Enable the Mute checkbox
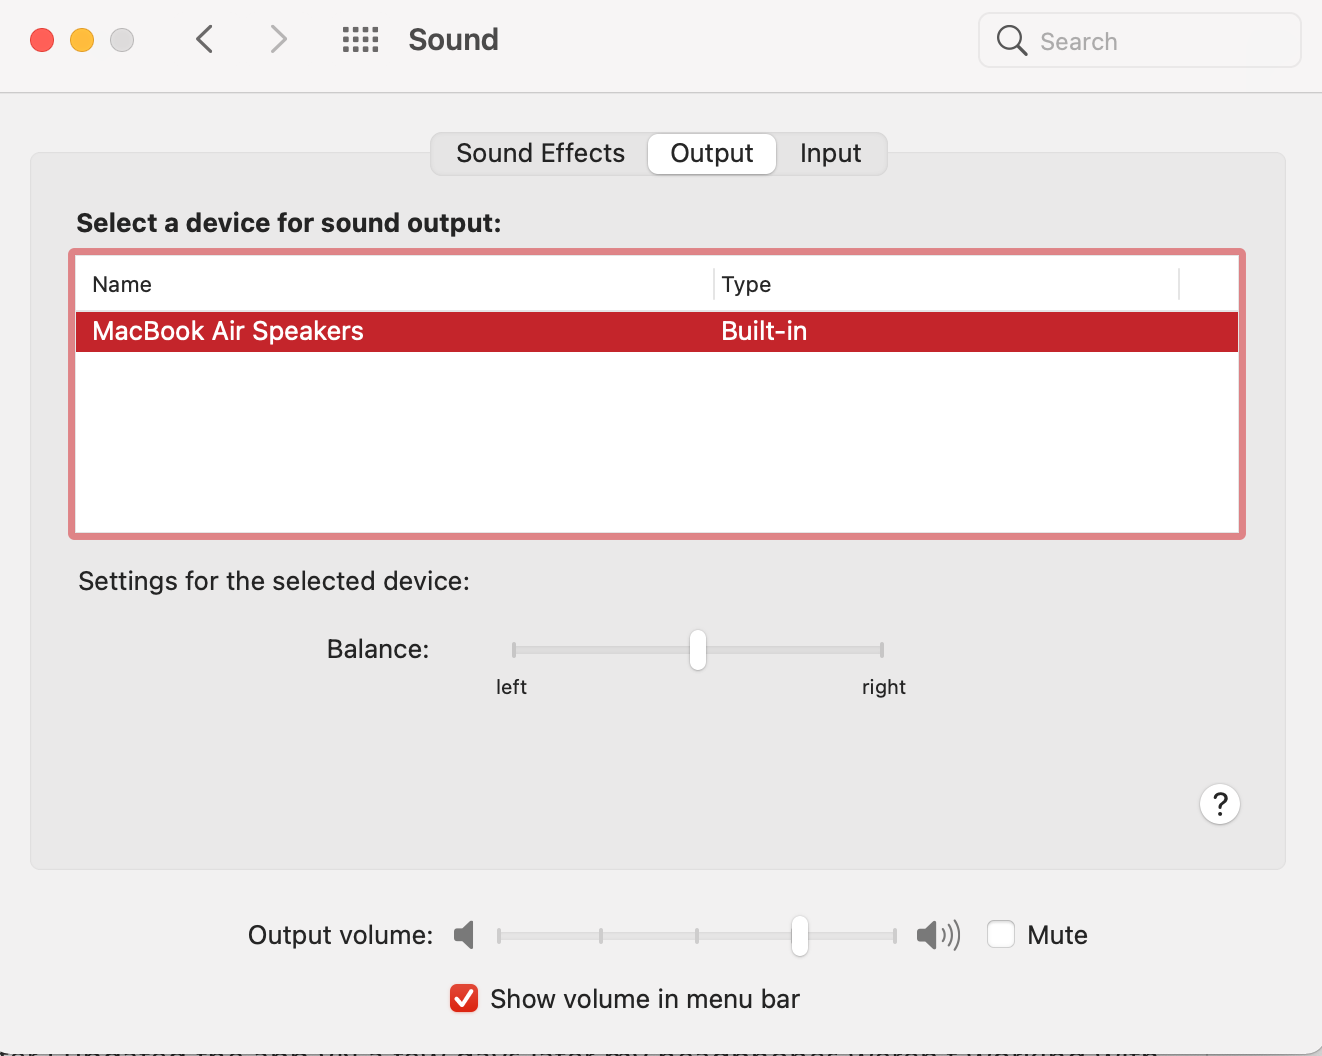Image resolution: width=1322 pixels, height=1056 pixels. coord(1001,934)
